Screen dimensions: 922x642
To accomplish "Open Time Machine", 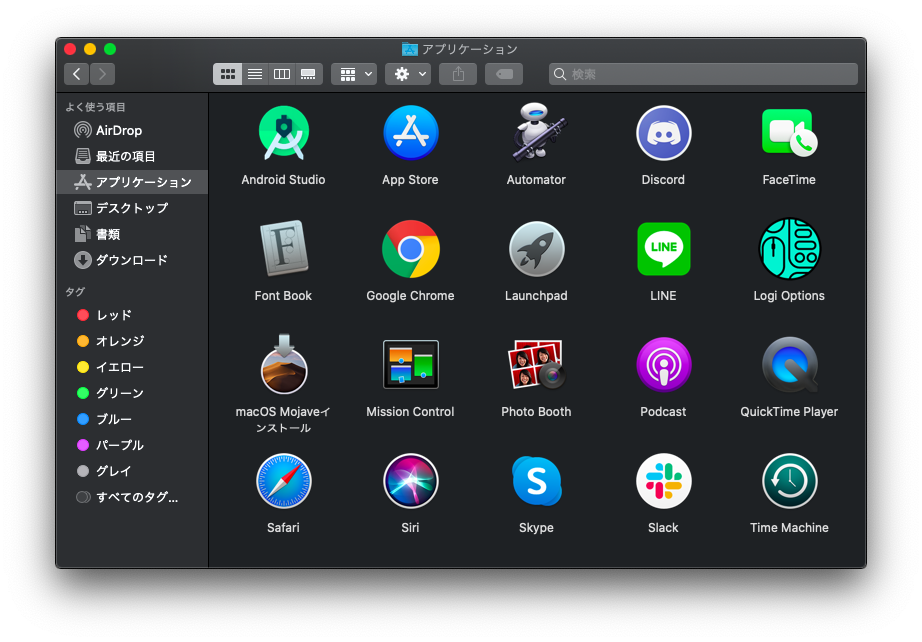I will (x=789, y=480).
